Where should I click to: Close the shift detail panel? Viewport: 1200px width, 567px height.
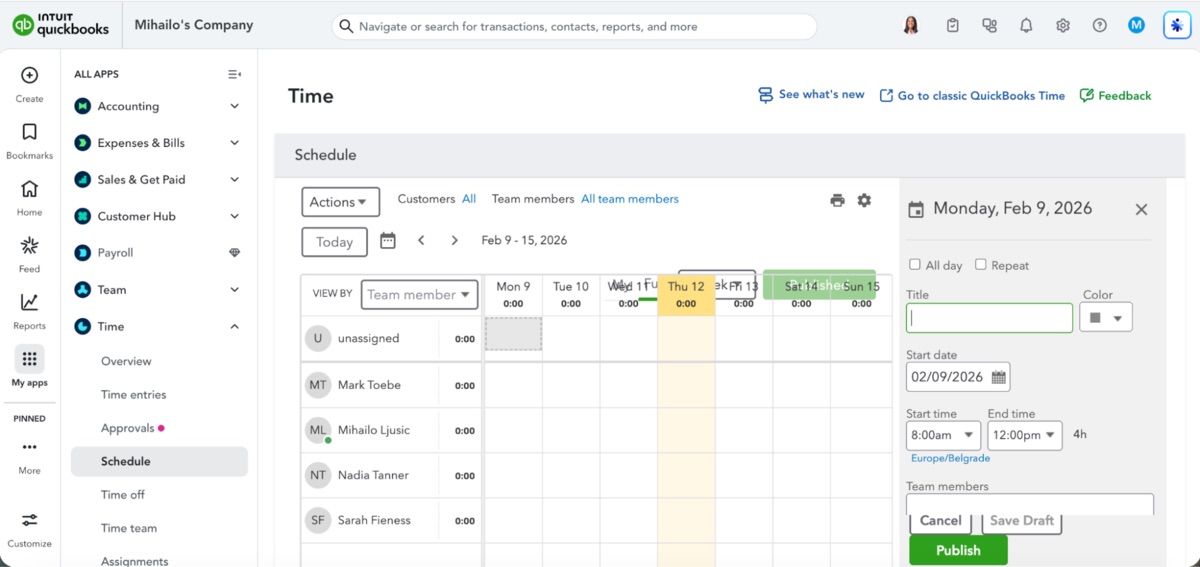(x=1141, y=209)
